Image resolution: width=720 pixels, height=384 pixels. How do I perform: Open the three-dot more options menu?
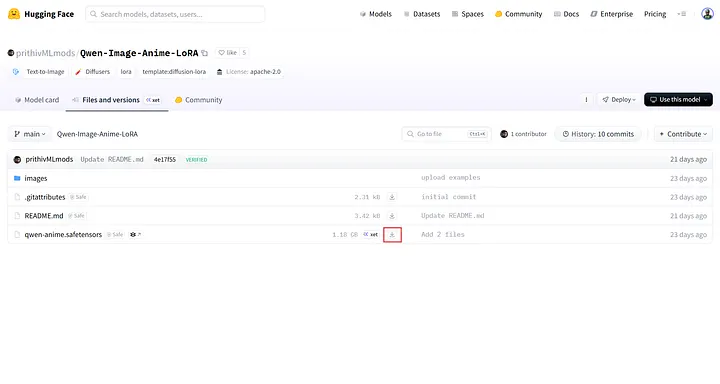pyautogui.click(x=586, y=100)
